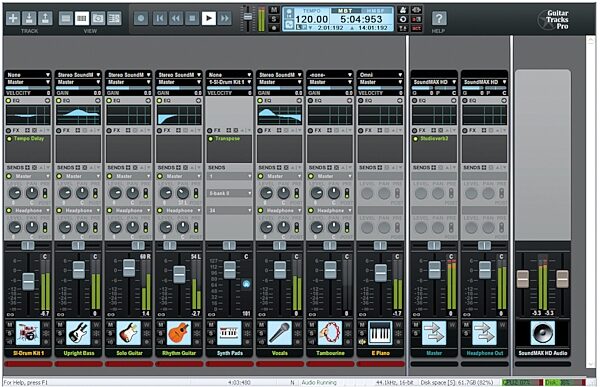Click the Upright Bass EQ curve graph
This screenshot has height=387, width=600.
(78, 116)
